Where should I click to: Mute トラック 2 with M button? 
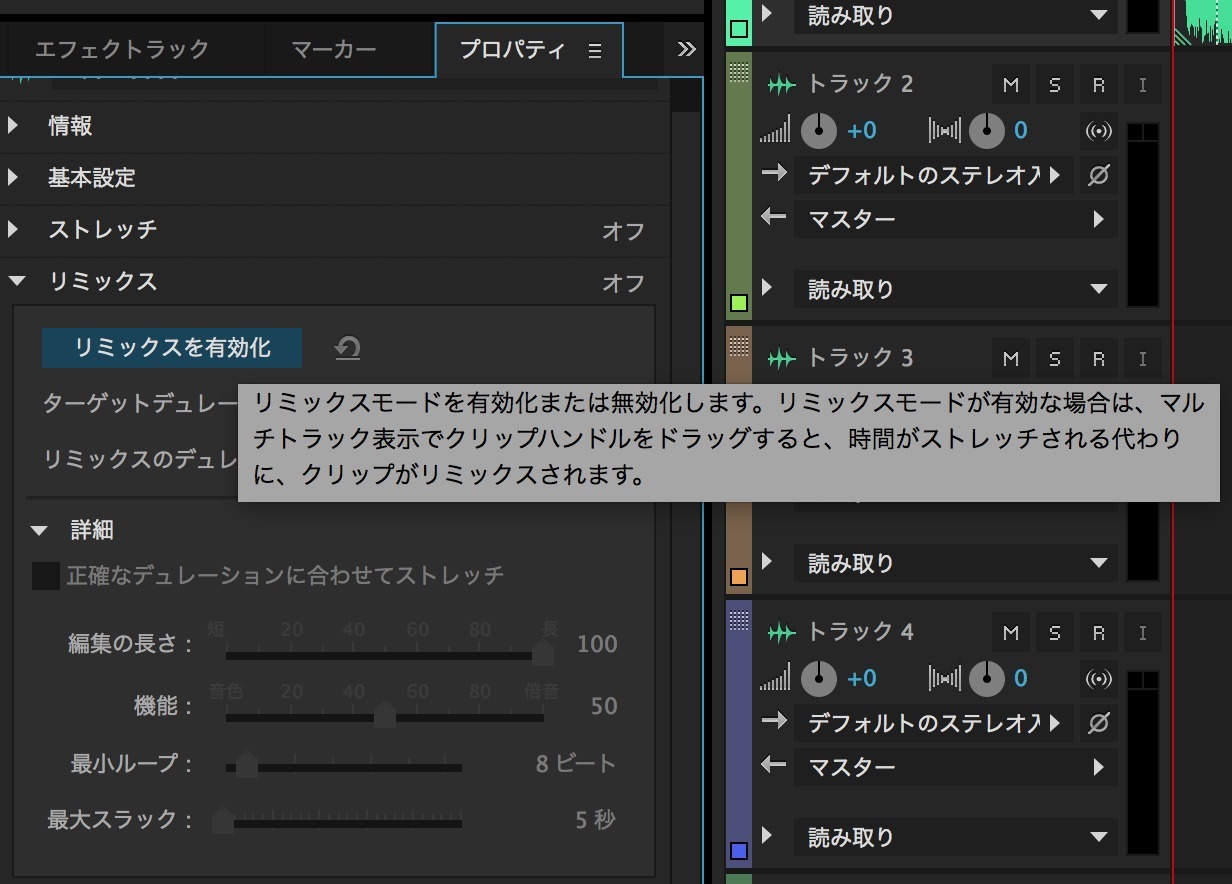click(1010, 85)
